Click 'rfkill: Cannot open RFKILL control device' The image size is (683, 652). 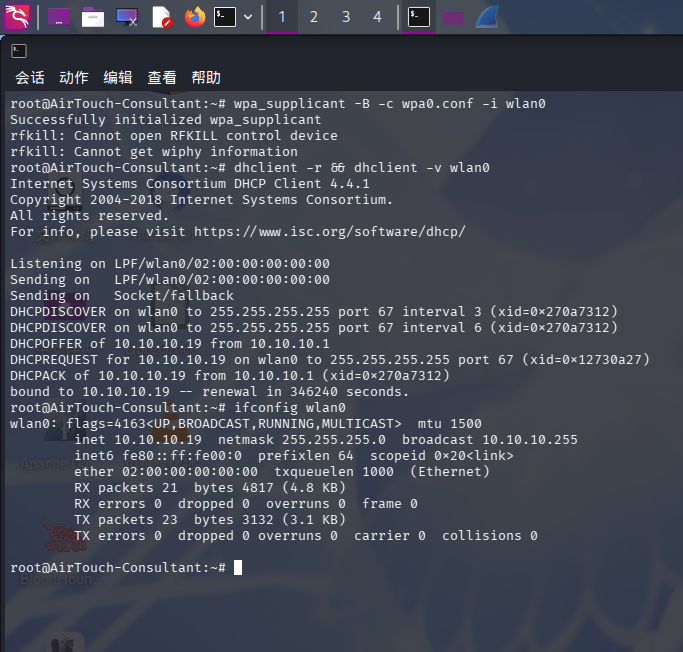tap(174, 136)
